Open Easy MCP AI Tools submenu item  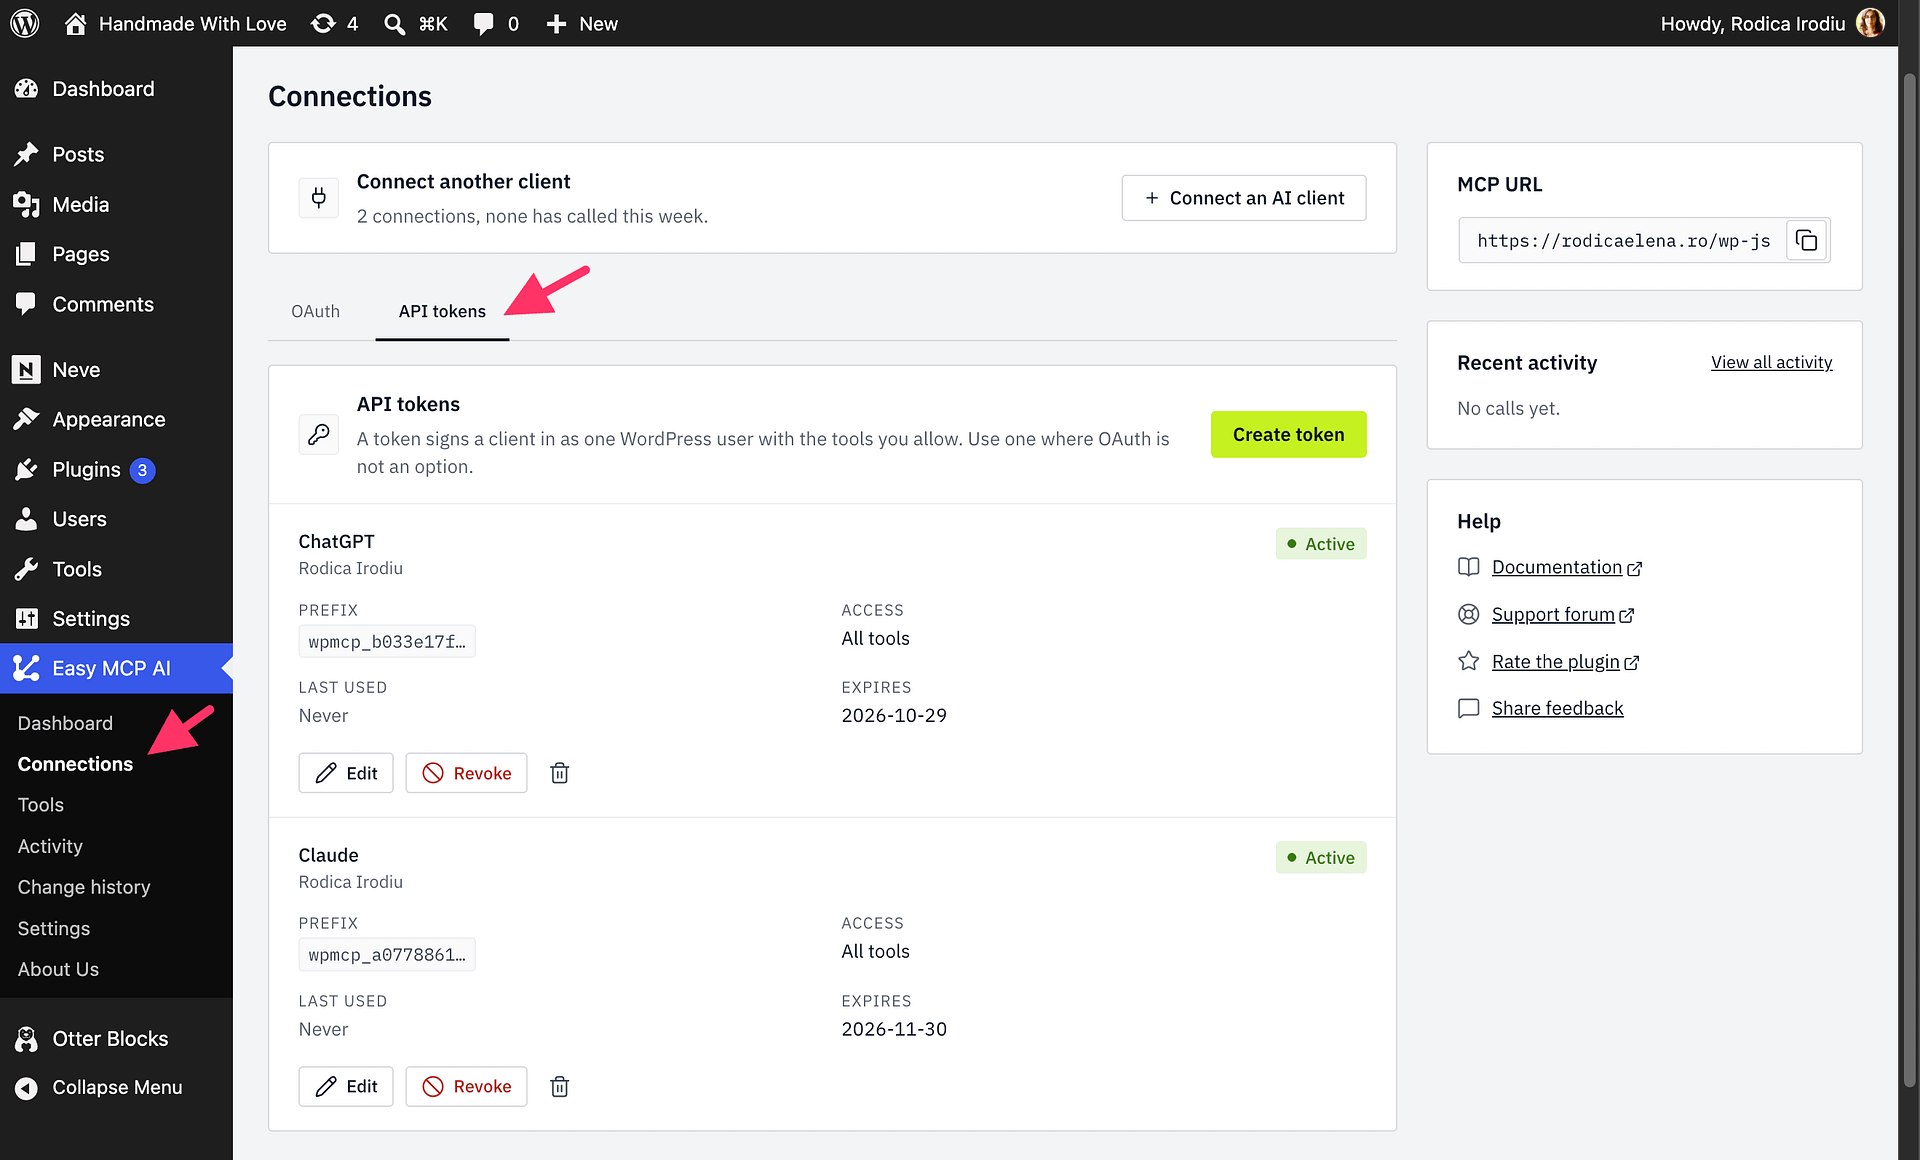41,805
